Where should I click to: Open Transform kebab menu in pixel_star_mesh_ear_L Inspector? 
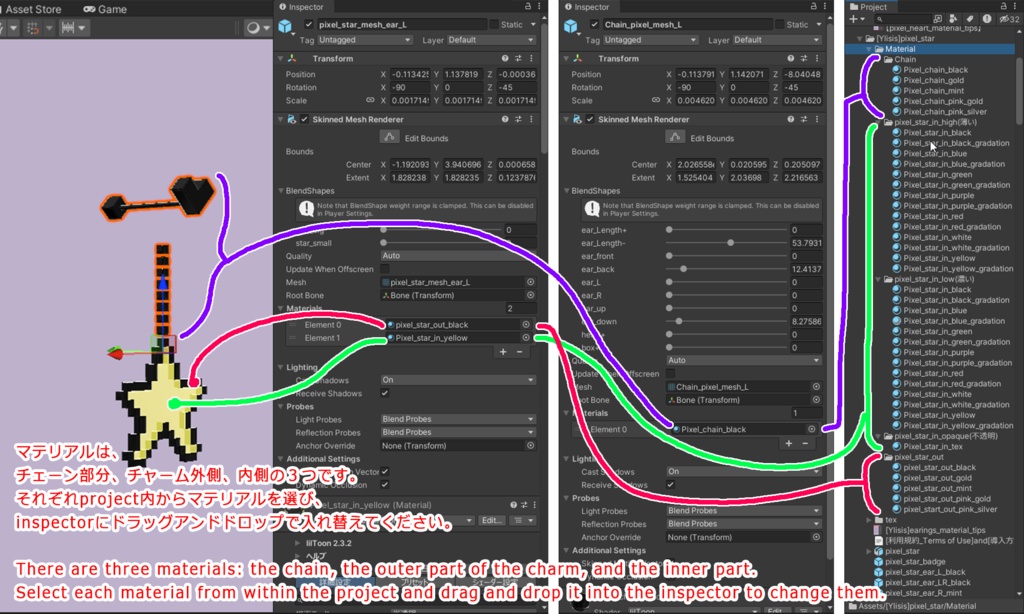pyautogui.click(x=531, y=58)
